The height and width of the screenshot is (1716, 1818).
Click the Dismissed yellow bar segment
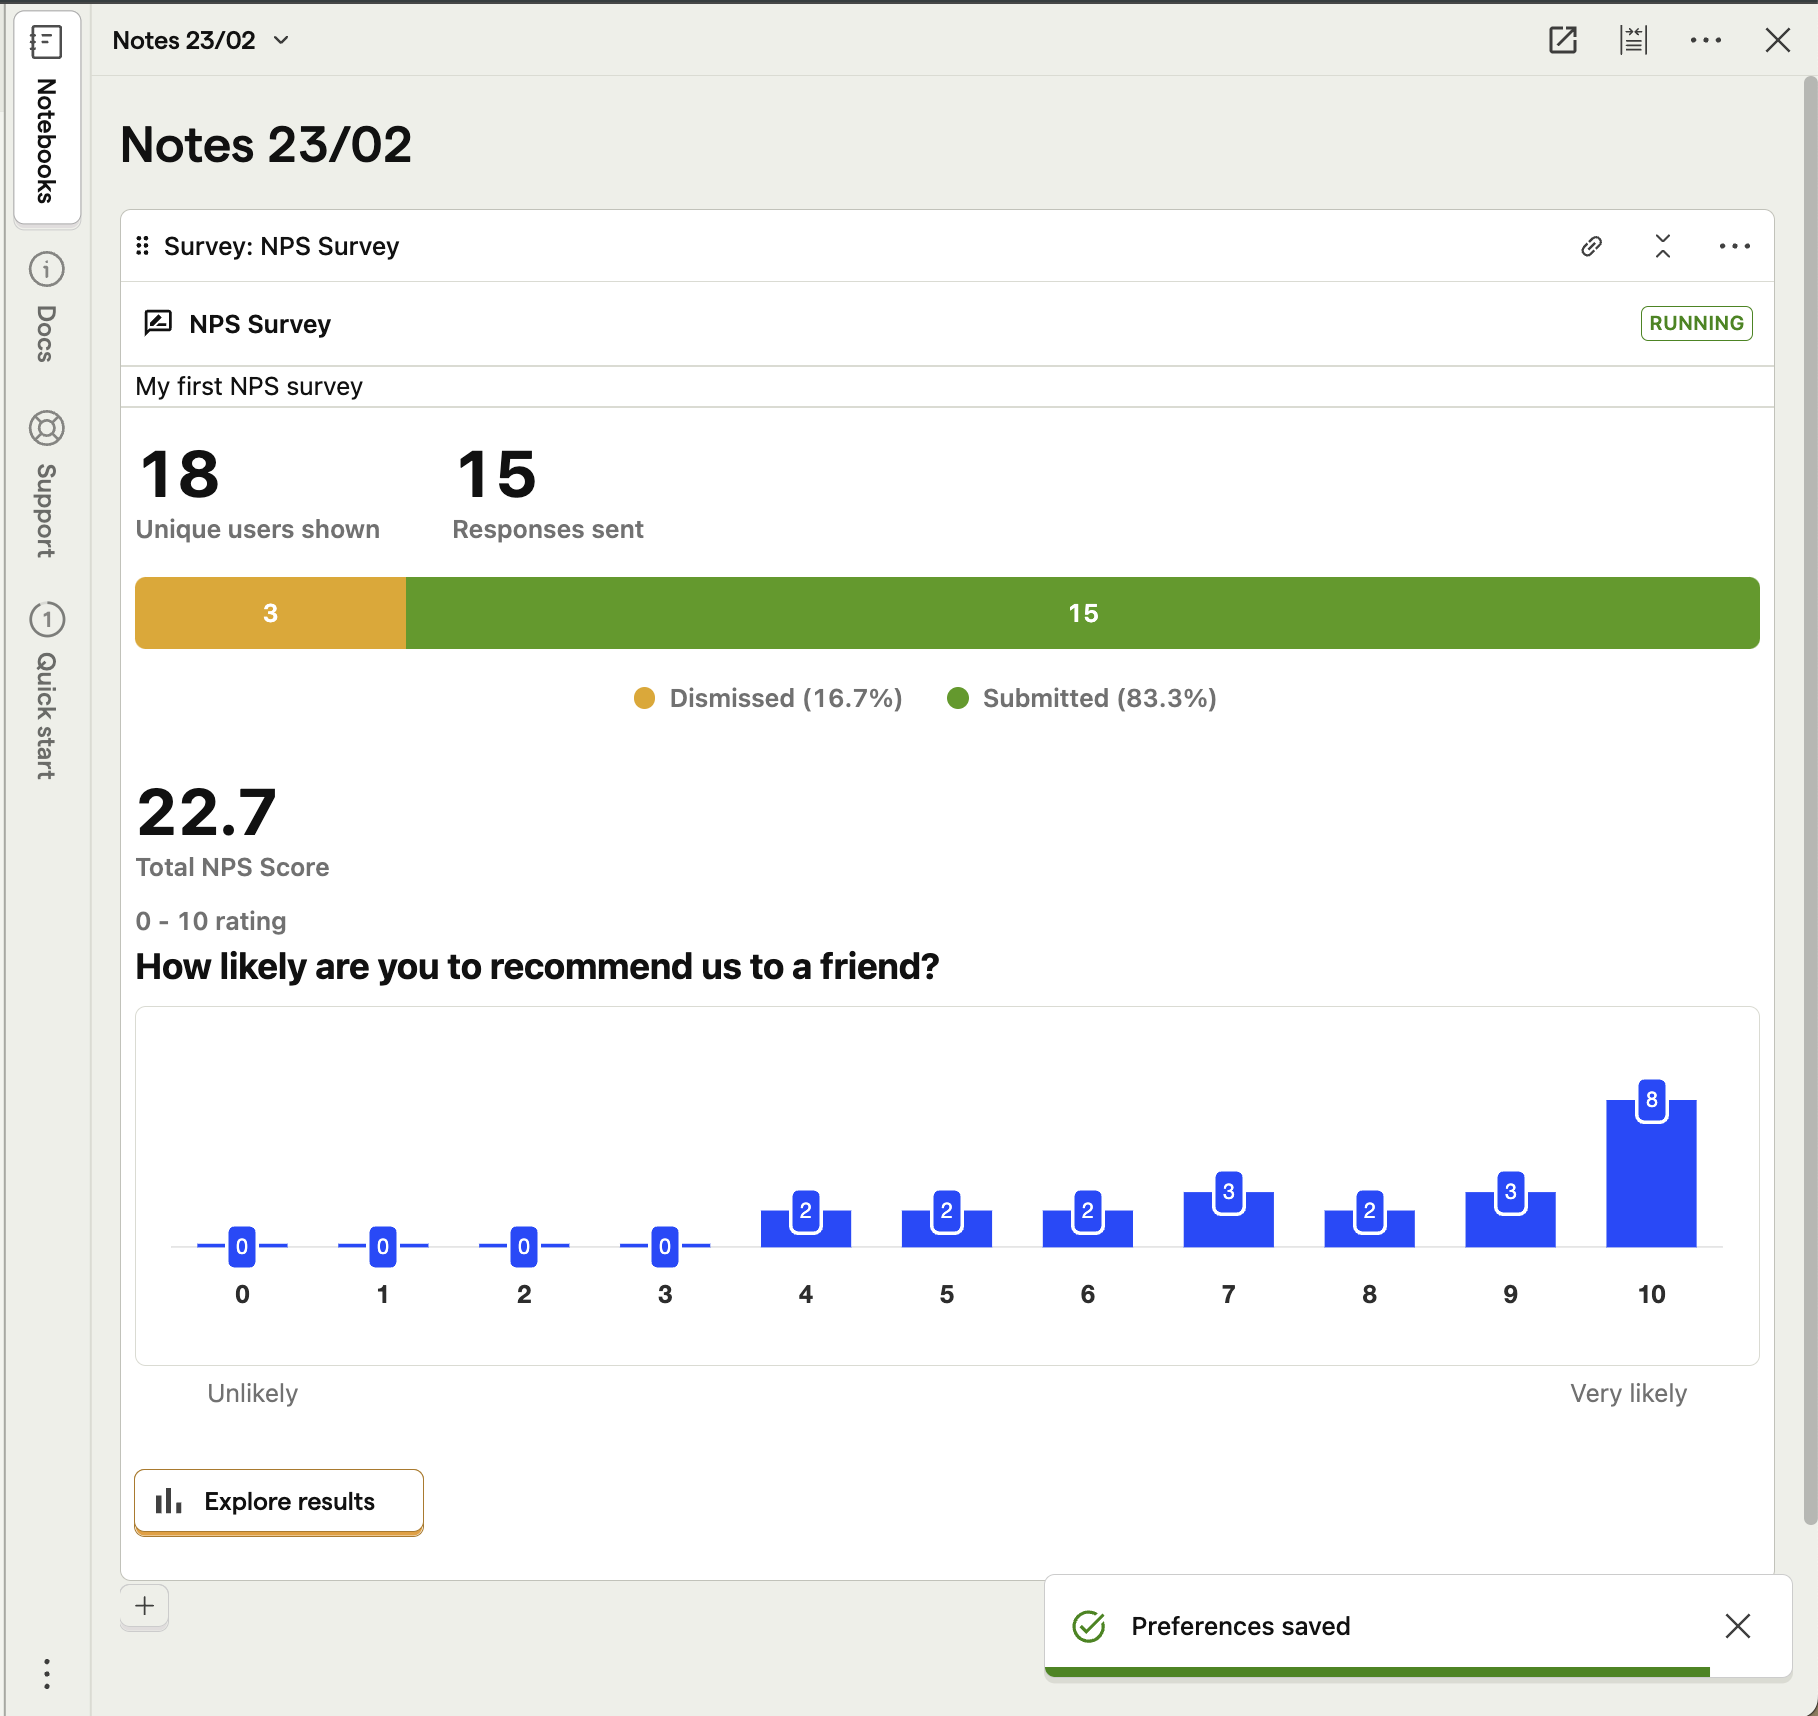point(270,613)
